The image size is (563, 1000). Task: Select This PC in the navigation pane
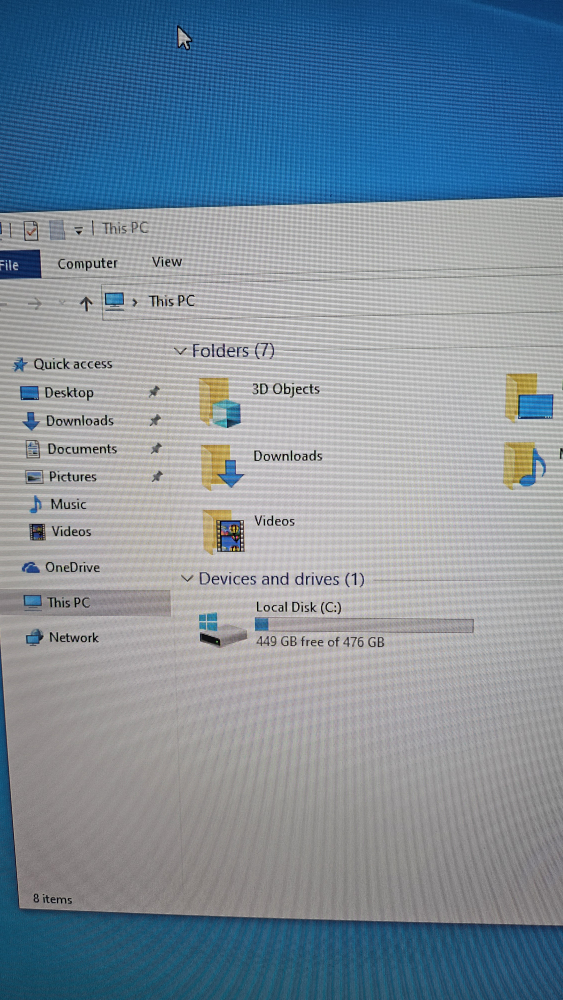click(x=68, y=603)
